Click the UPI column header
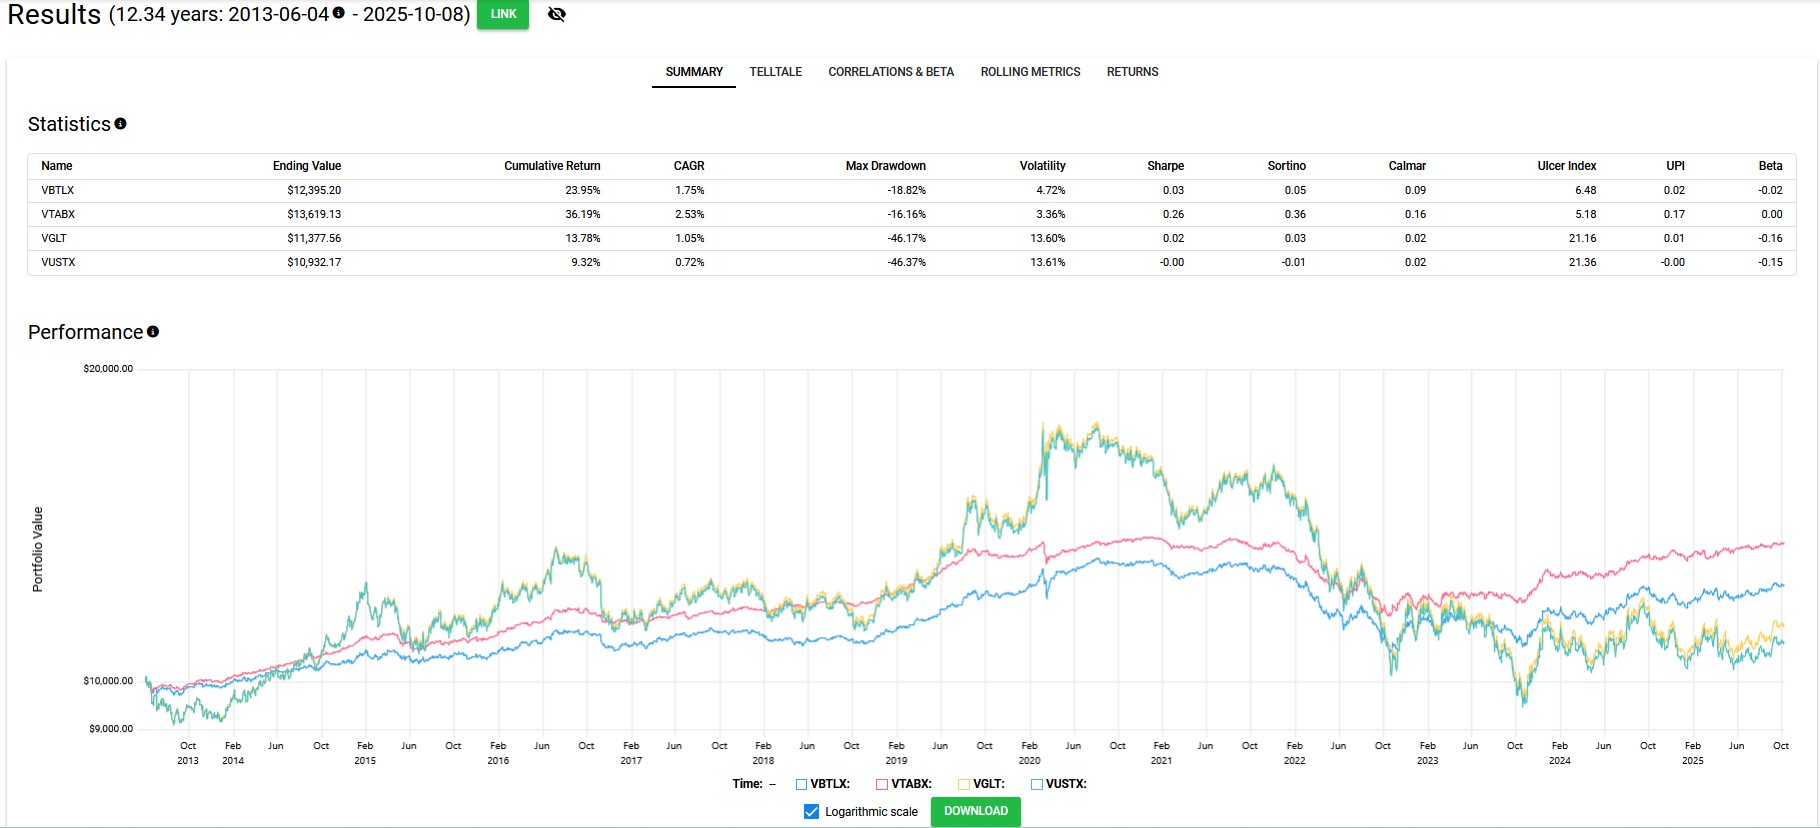Screen dimensions: 1820x828 click(x=1675, y=166)
